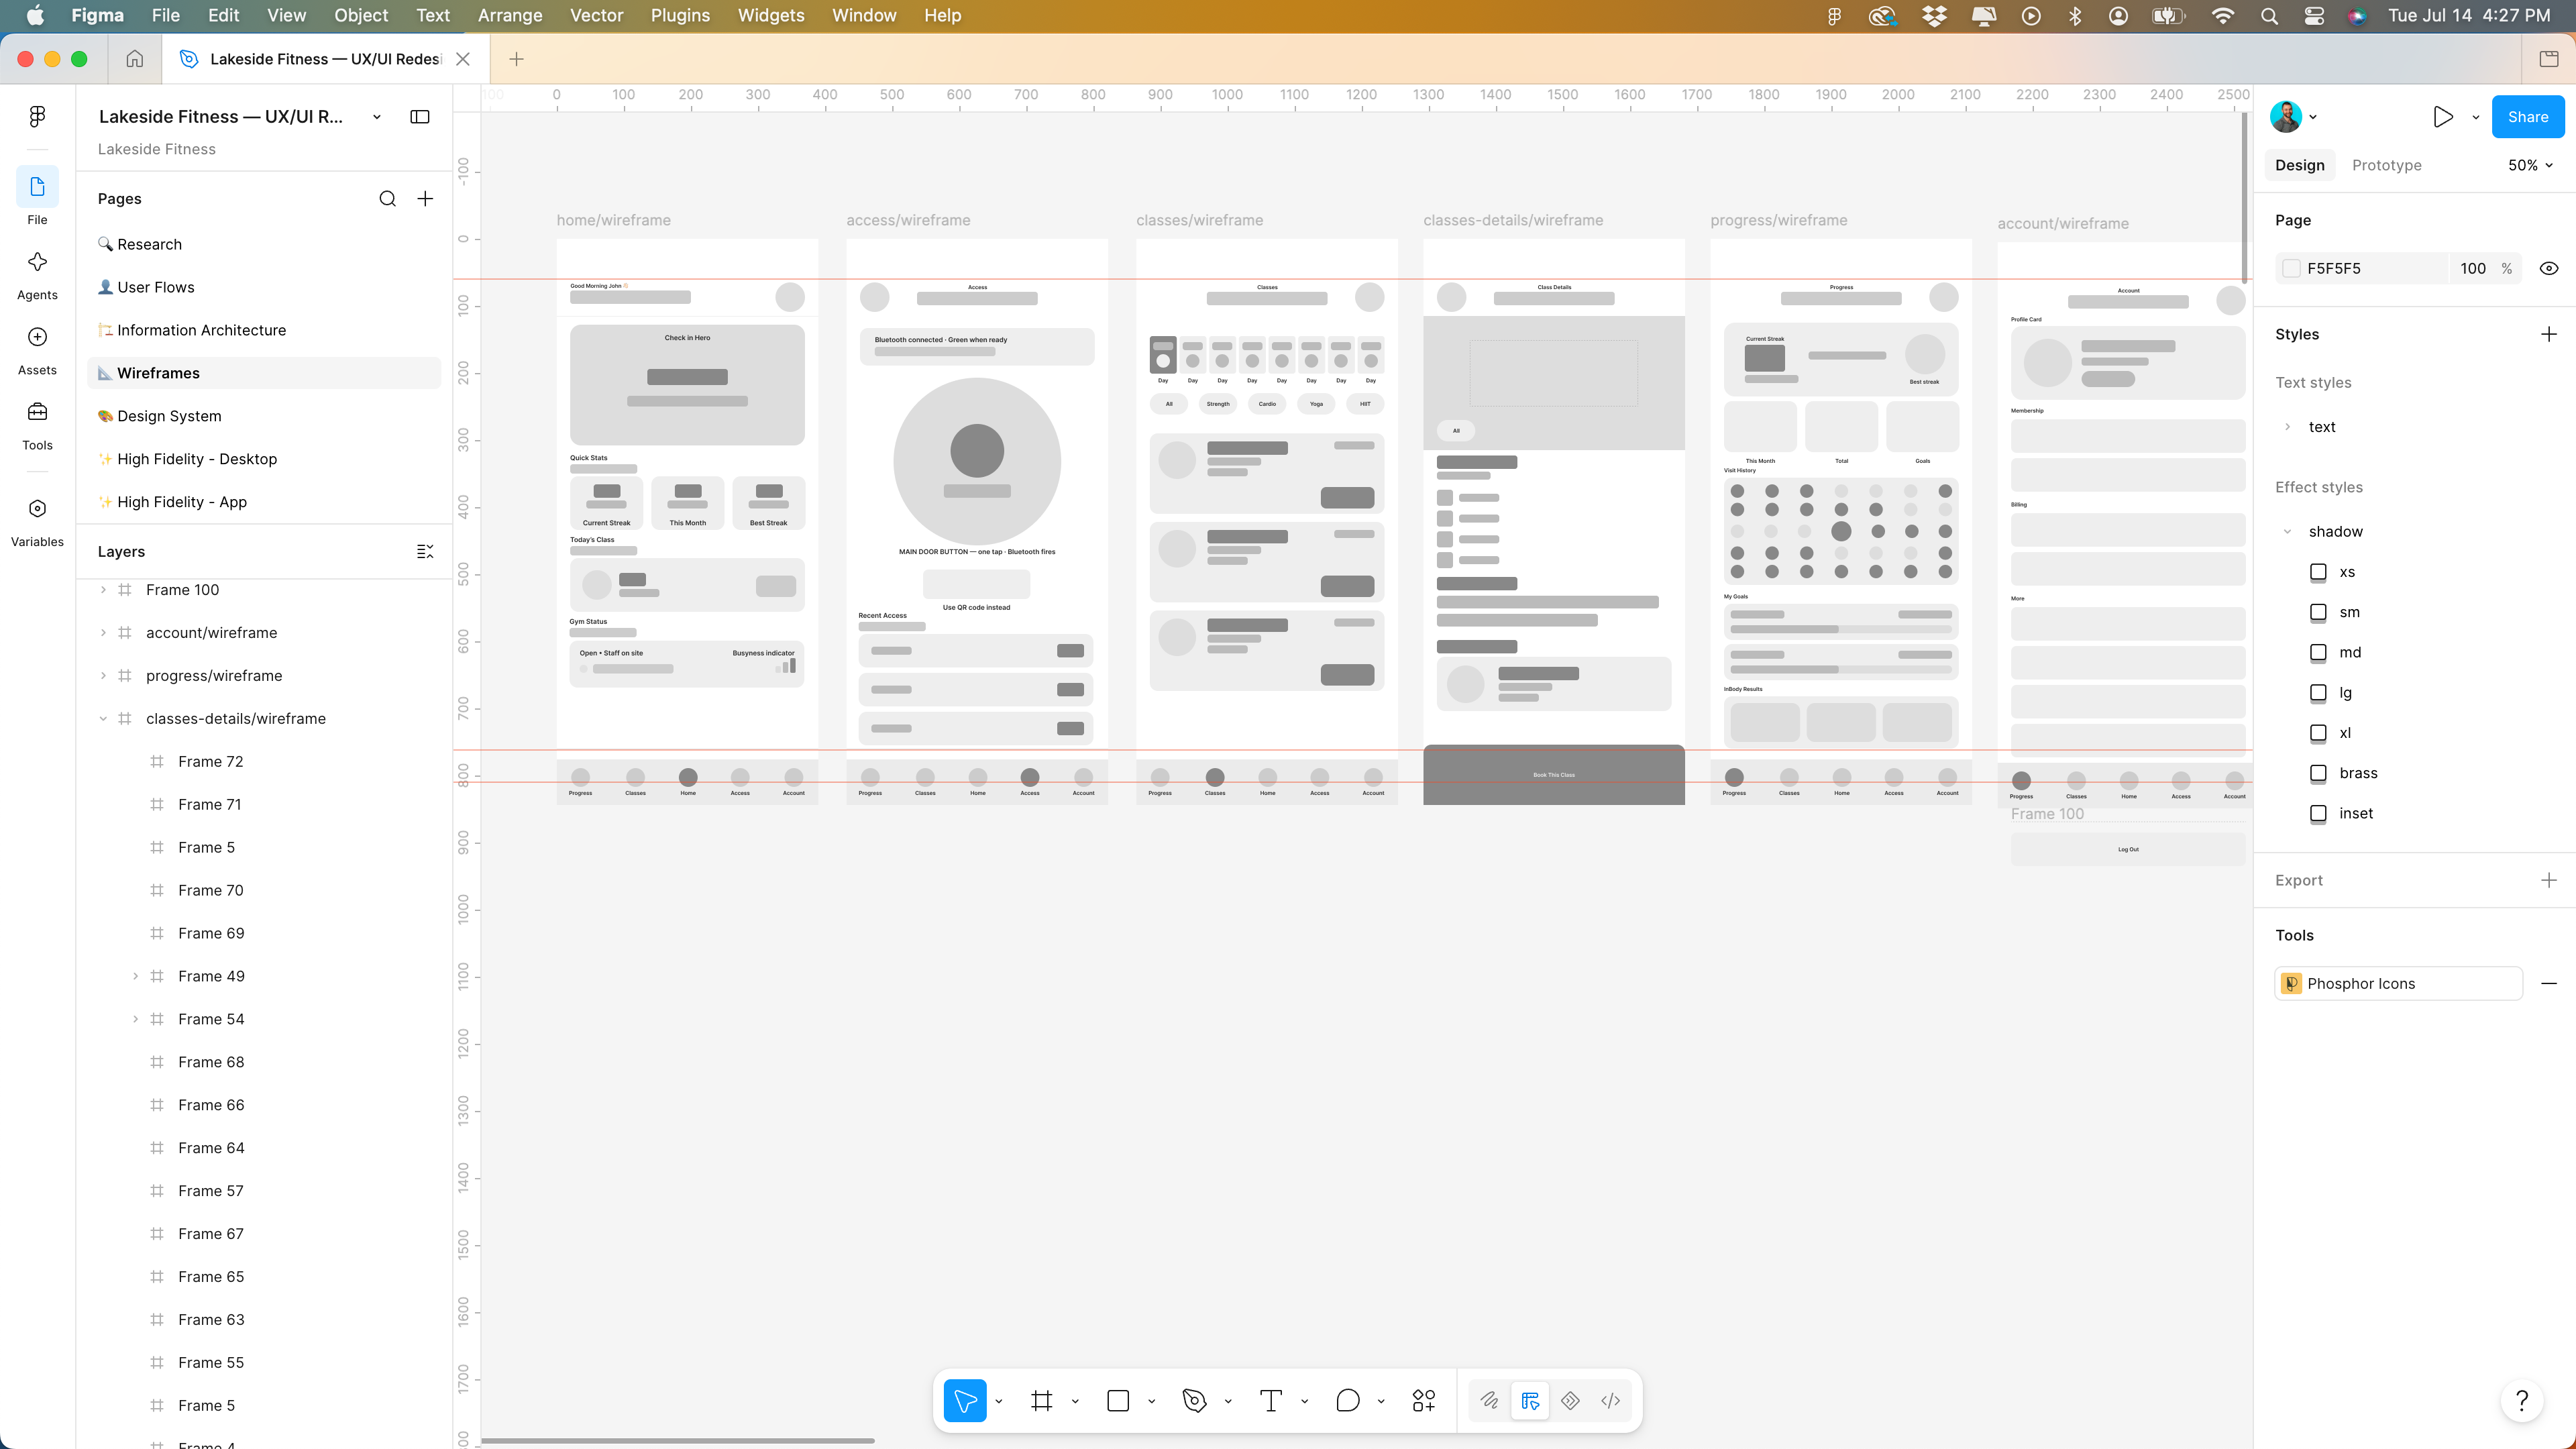The height and width of the screenshot is (1449, 2576).
Task: Select the Text tool
Action: pyautogui.click(x=1271, y=1401)
